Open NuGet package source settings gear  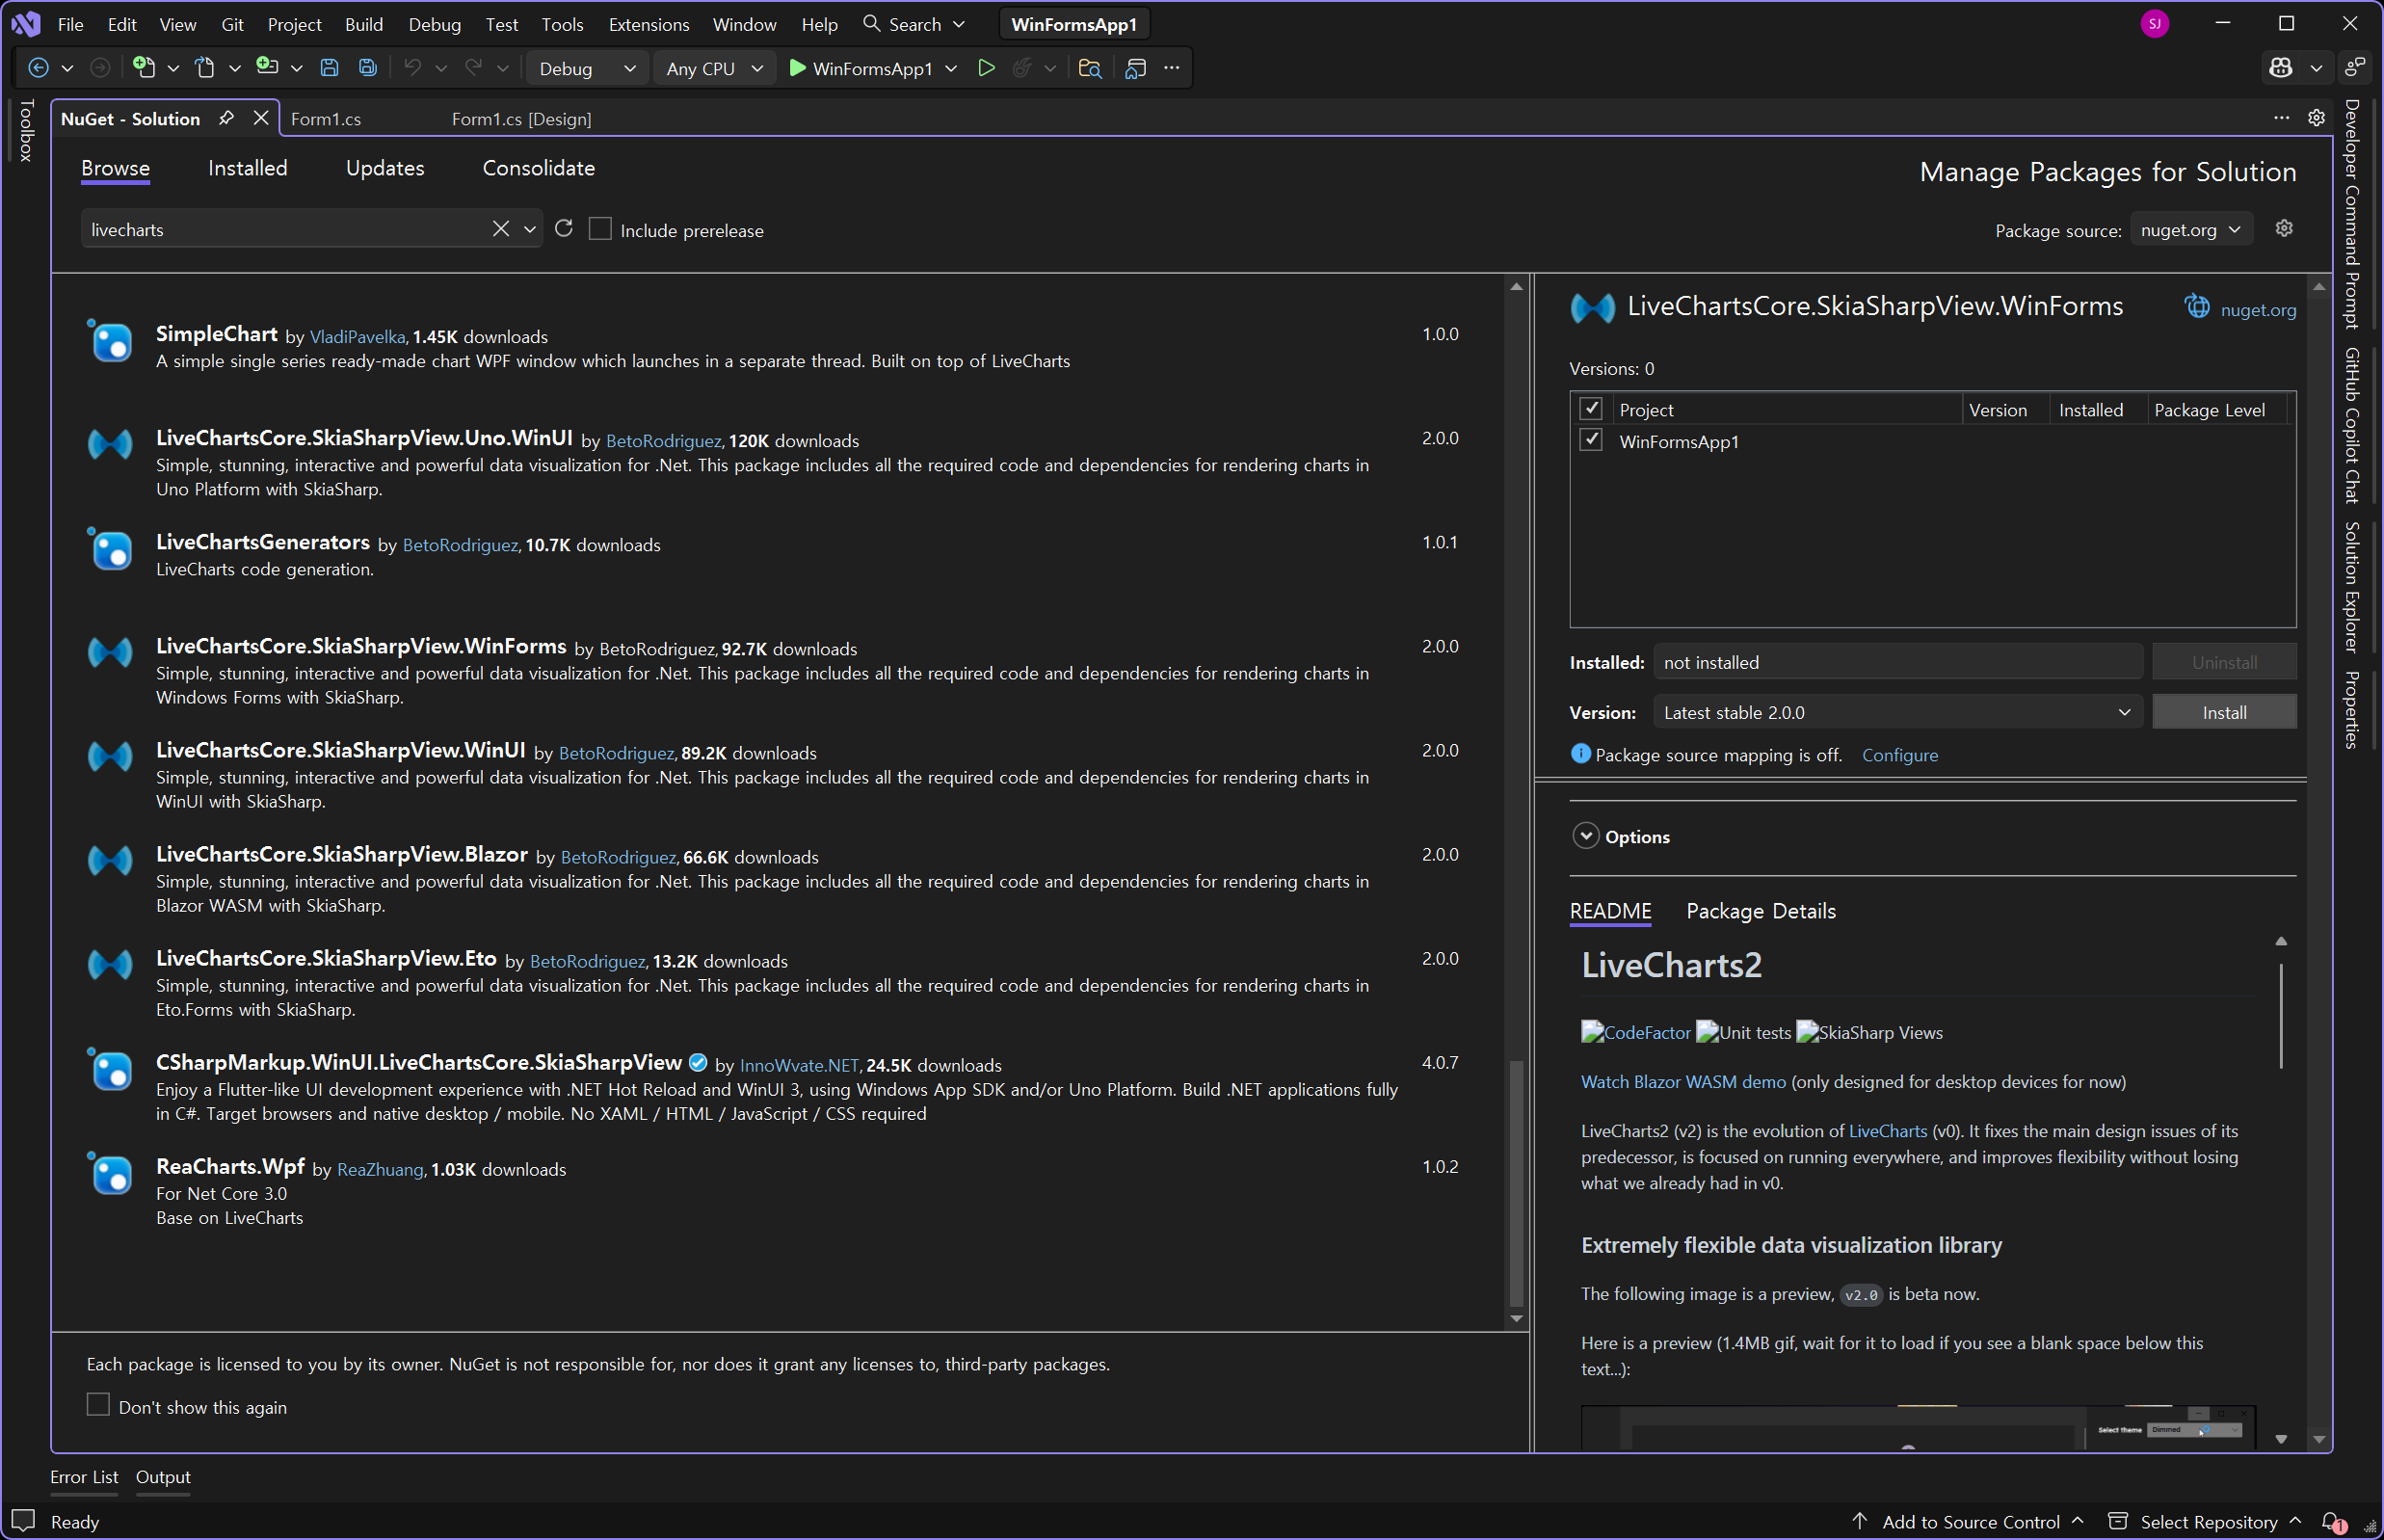tap(2284, 229)
